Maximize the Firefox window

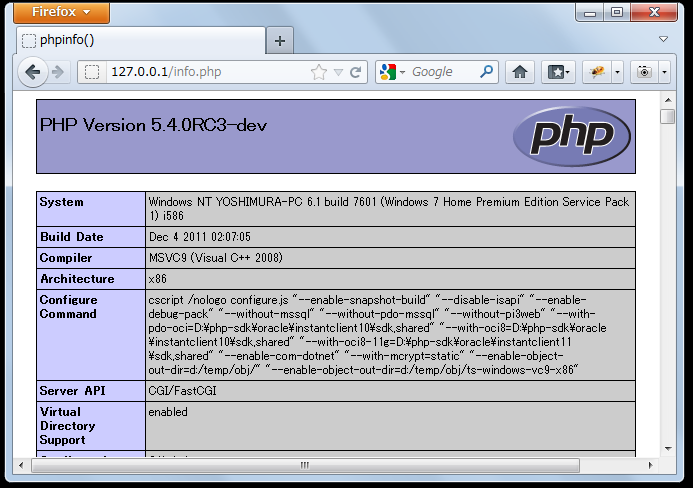[617, 12]
